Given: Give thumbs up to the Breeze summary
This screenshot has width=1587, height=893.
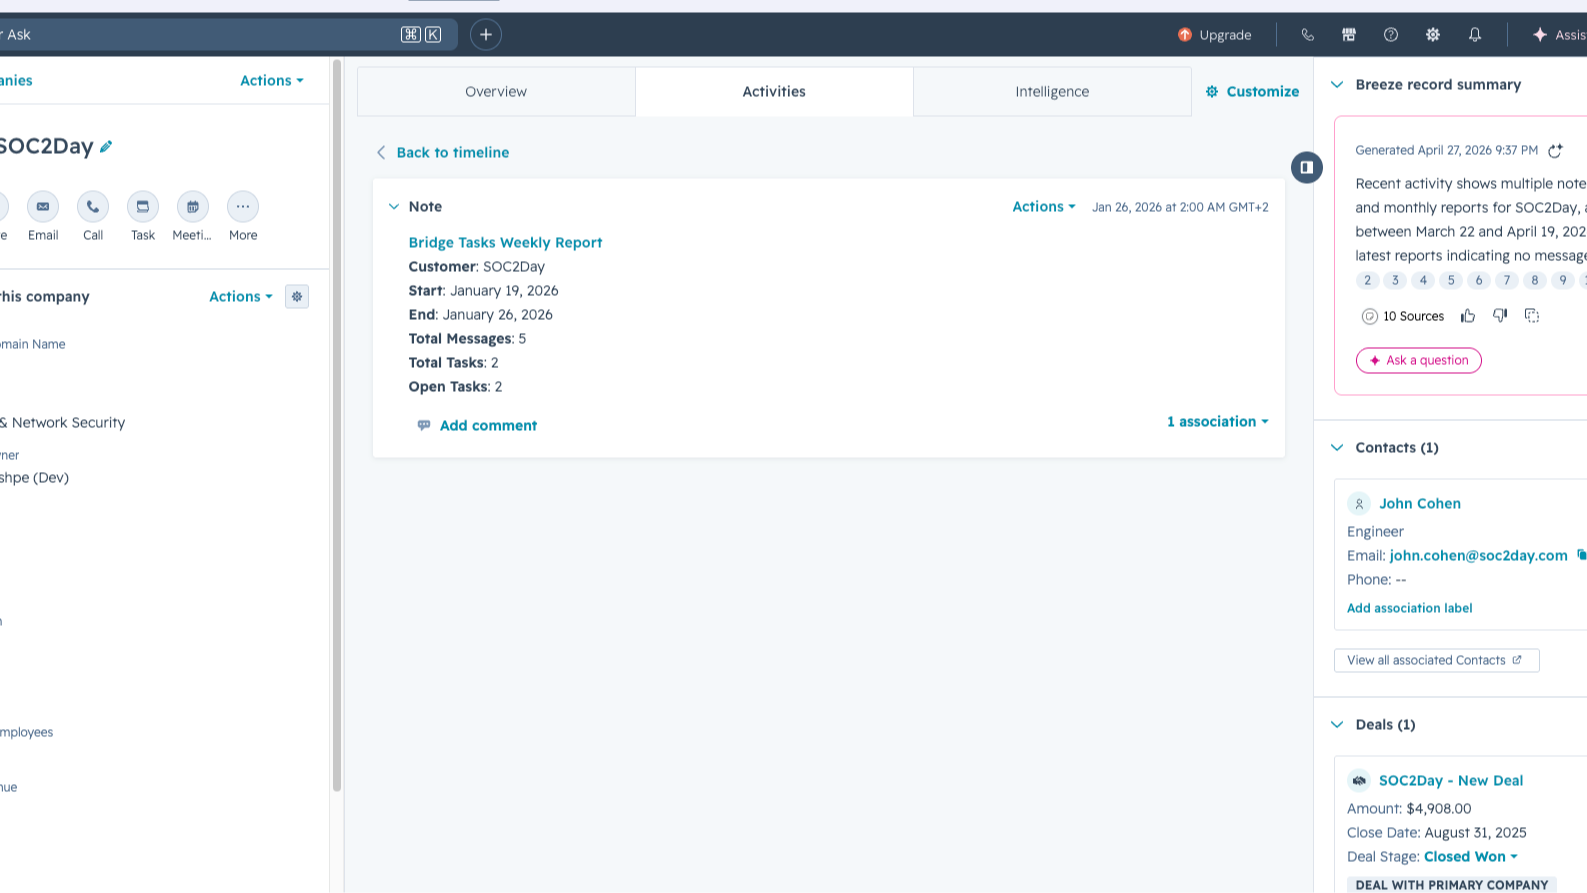Looking at the screenshot, I should pyautogui.click(x=1468, y=316).
